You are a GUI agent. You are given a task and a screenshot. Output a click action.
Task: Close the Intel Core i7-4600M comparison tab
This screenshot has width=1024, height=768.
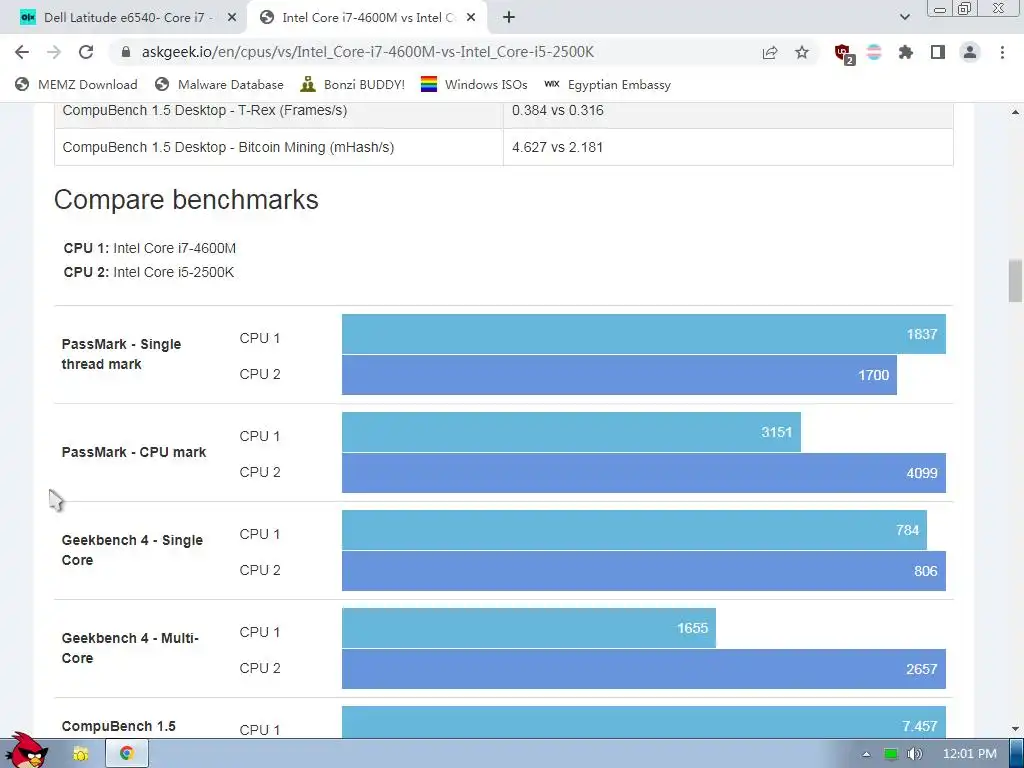(x=471, y=18)
